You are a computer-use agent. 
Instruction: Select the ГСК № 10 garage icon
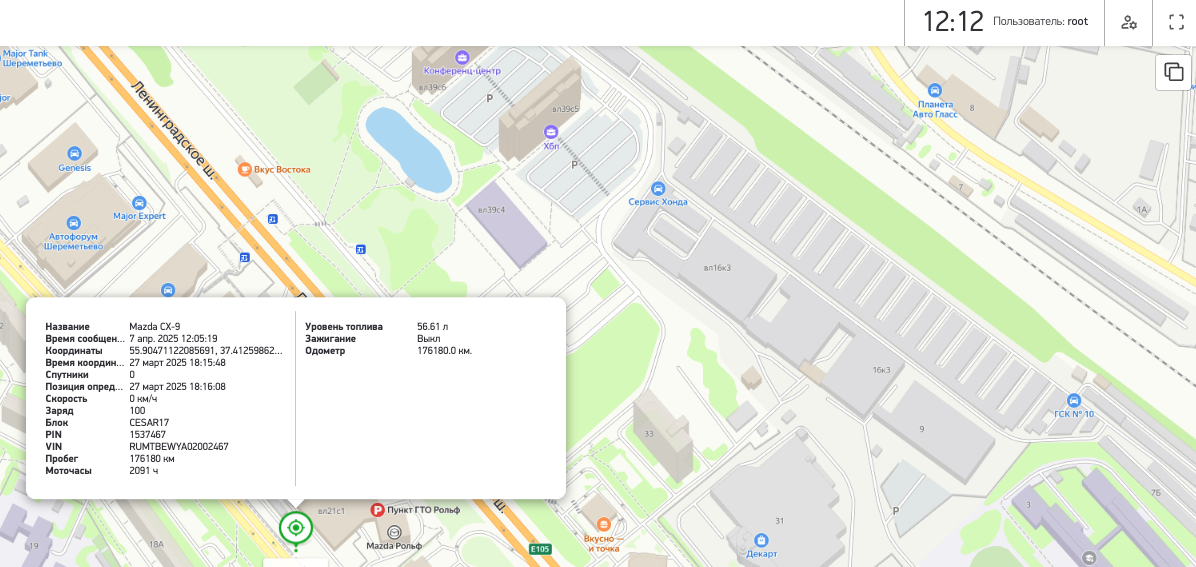(1074, 401)
